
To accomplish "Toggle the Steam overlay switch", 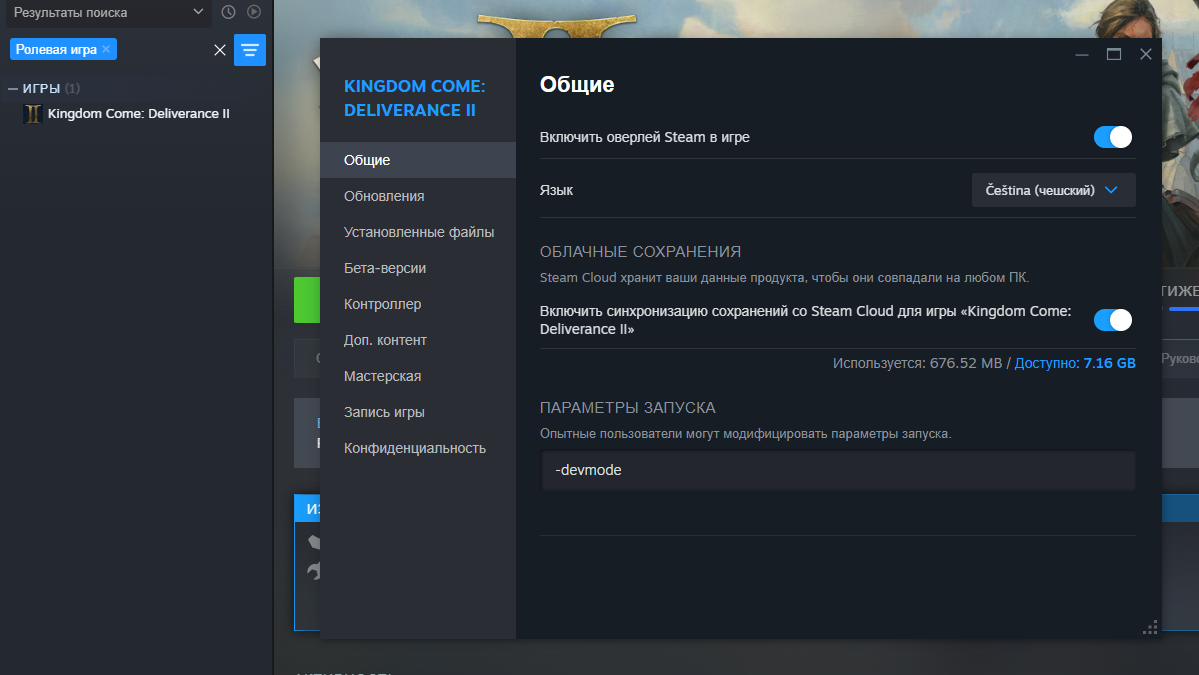I will pyautogui.click(x=1113, y=137).
